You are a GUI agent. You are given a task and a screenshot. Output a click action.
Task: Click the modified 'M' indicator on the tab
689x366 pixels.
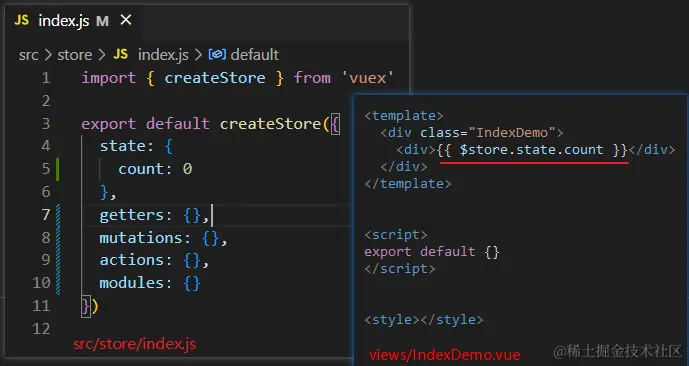click(102, 21)
